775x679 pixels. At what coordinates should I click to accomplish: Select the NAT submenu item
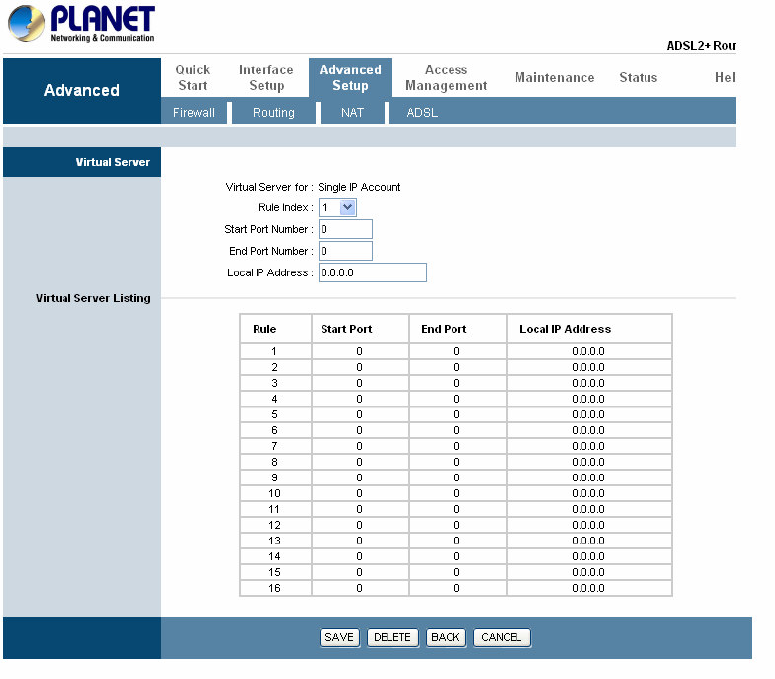click(x=352, y=113)
